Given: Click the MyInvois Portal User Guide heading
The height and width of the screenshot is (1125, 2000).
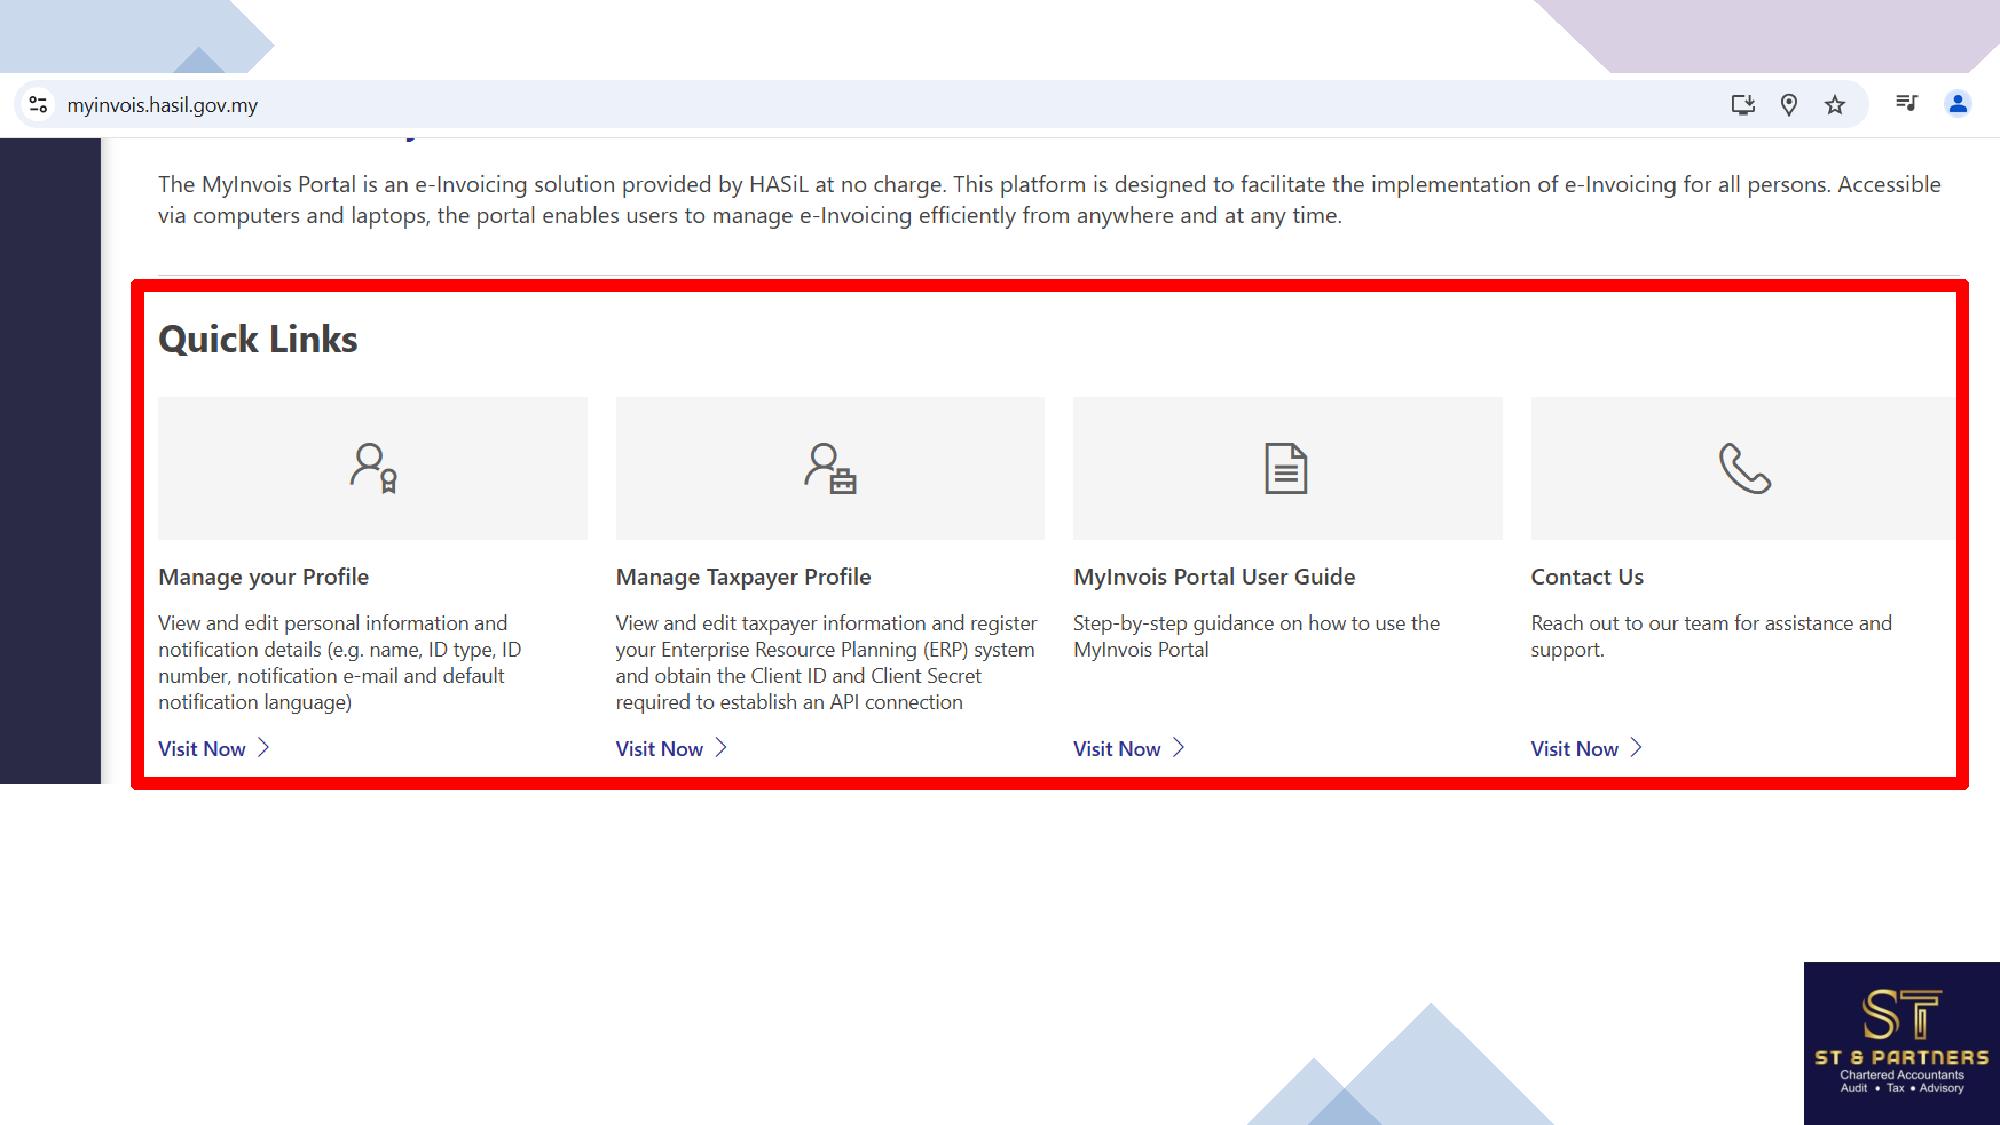Looking at the screenshot, I should click(1214, 577).
